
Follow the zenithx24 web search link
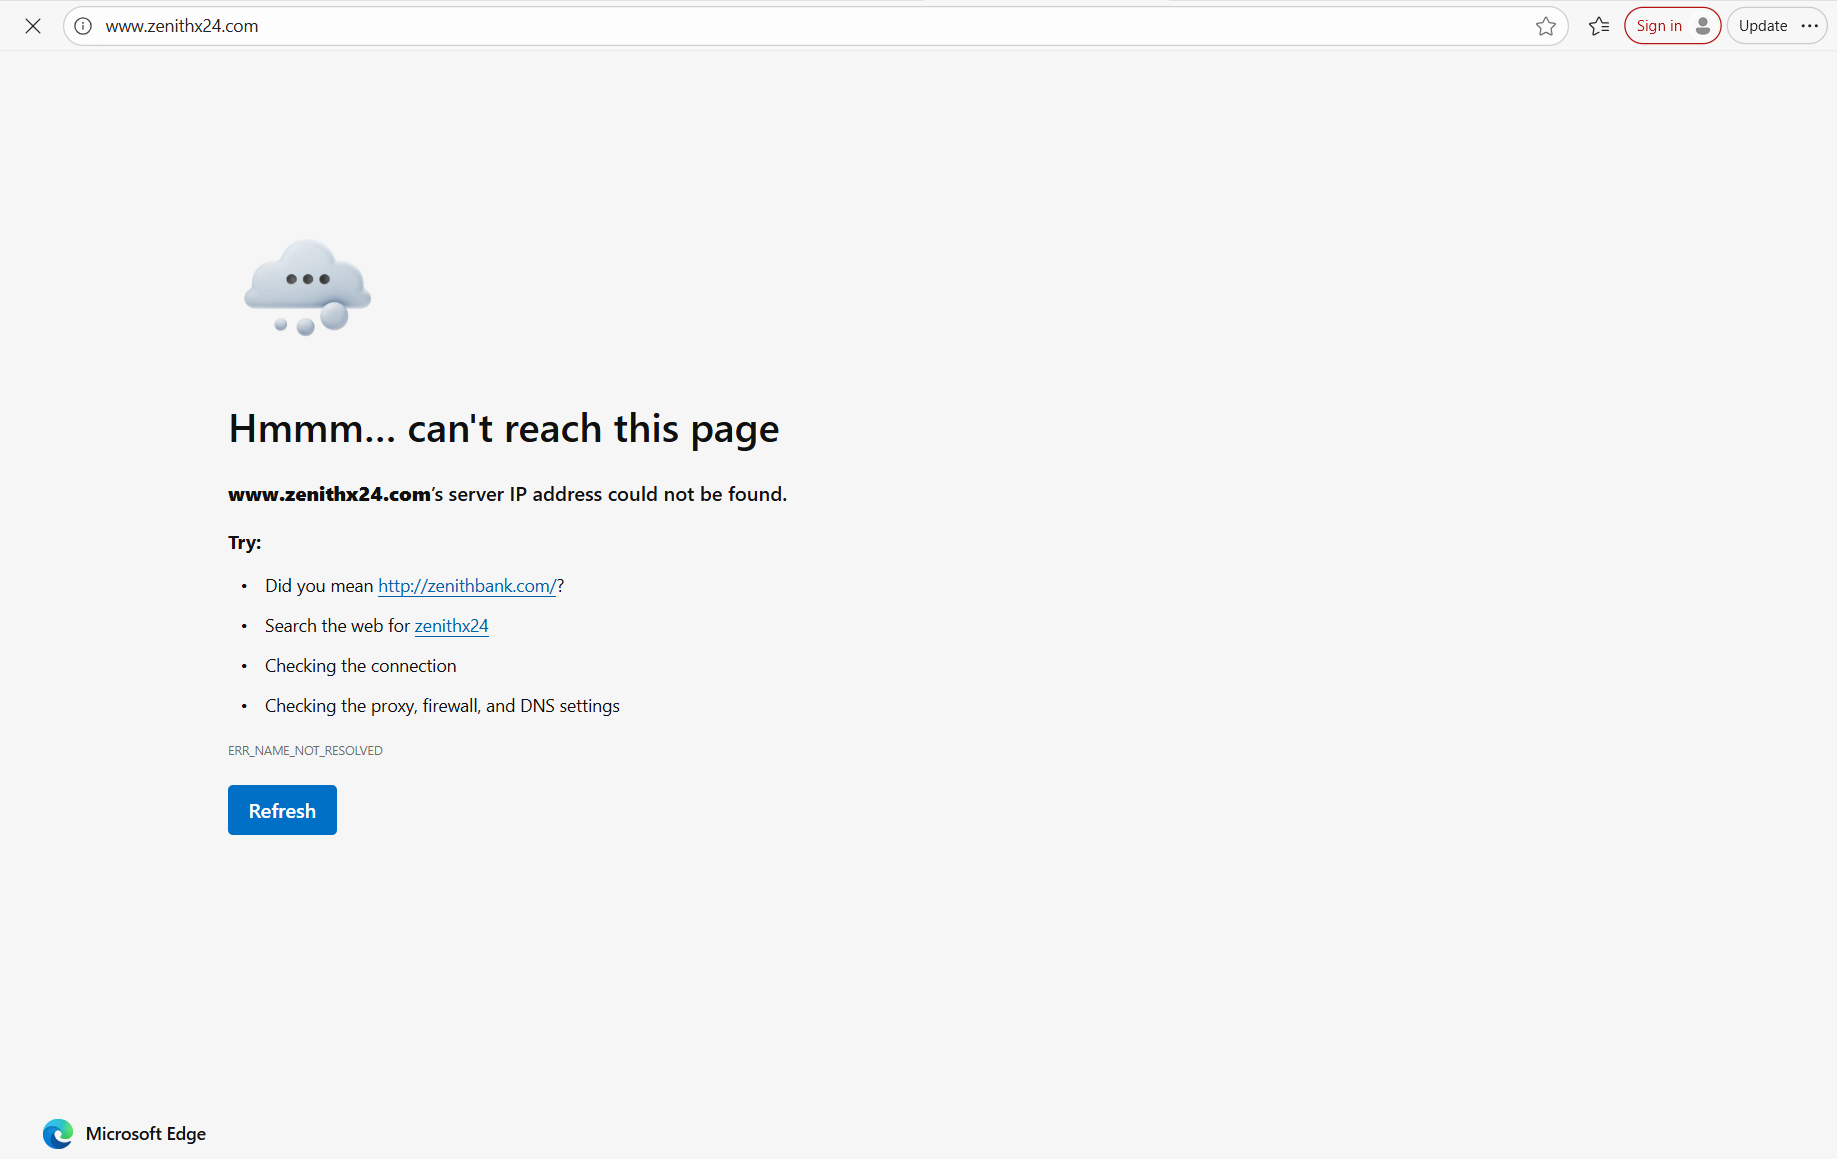coord(451,626)
